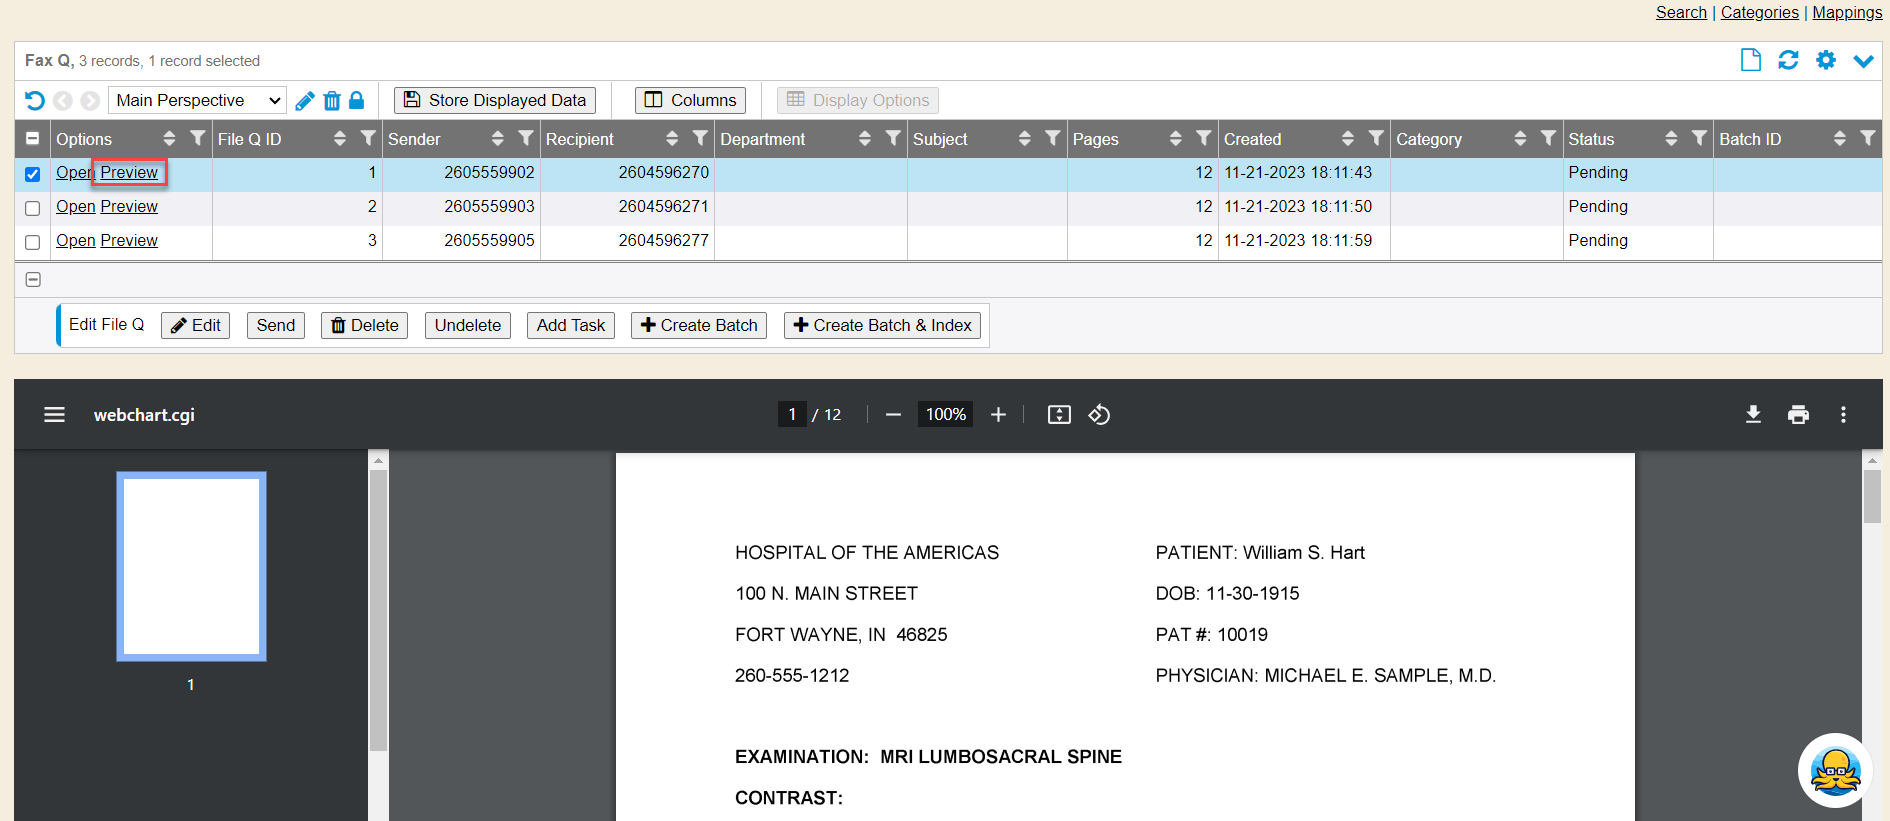The image size is (1890, 821).
Task: Click the Create Batch & Index button
Action: coord(882,325)
